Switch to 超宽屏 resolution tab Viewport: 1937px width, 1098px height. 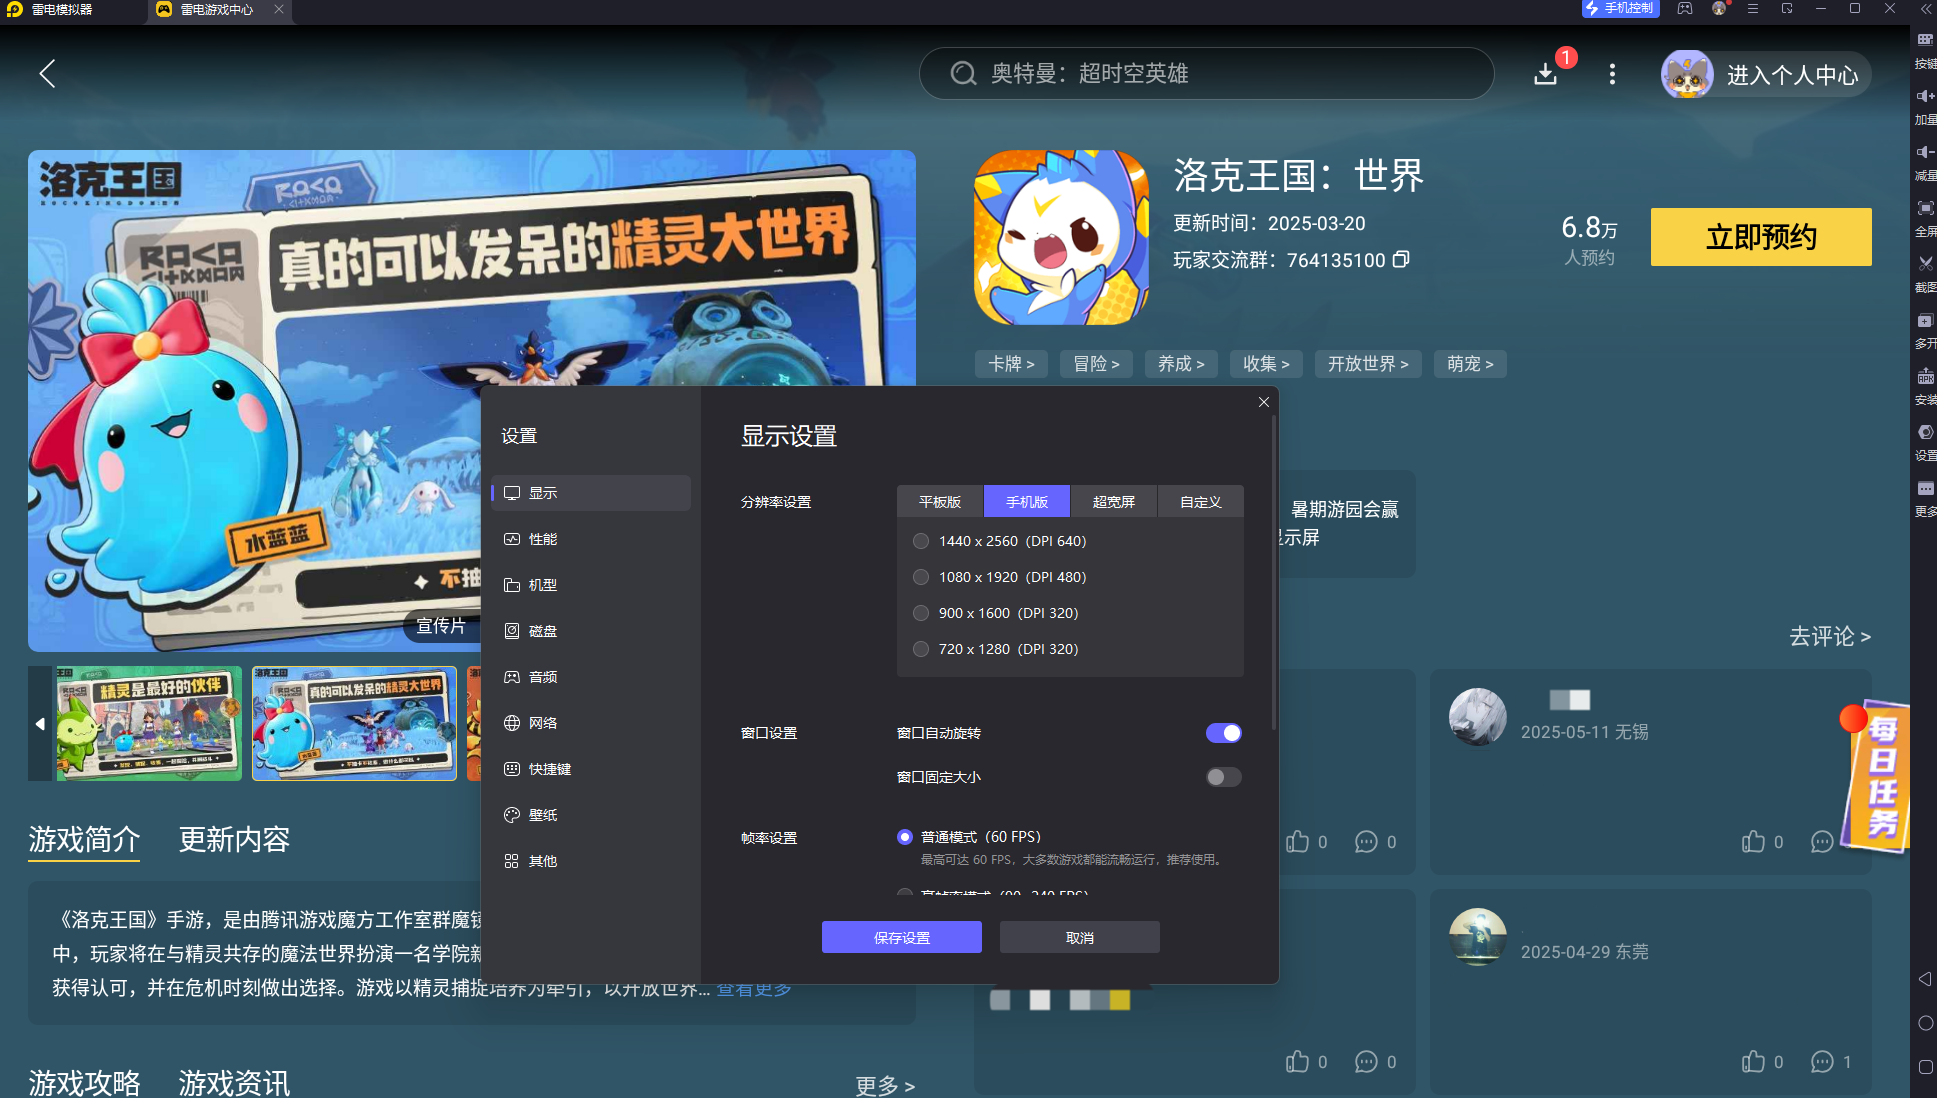click(1114, 501)
